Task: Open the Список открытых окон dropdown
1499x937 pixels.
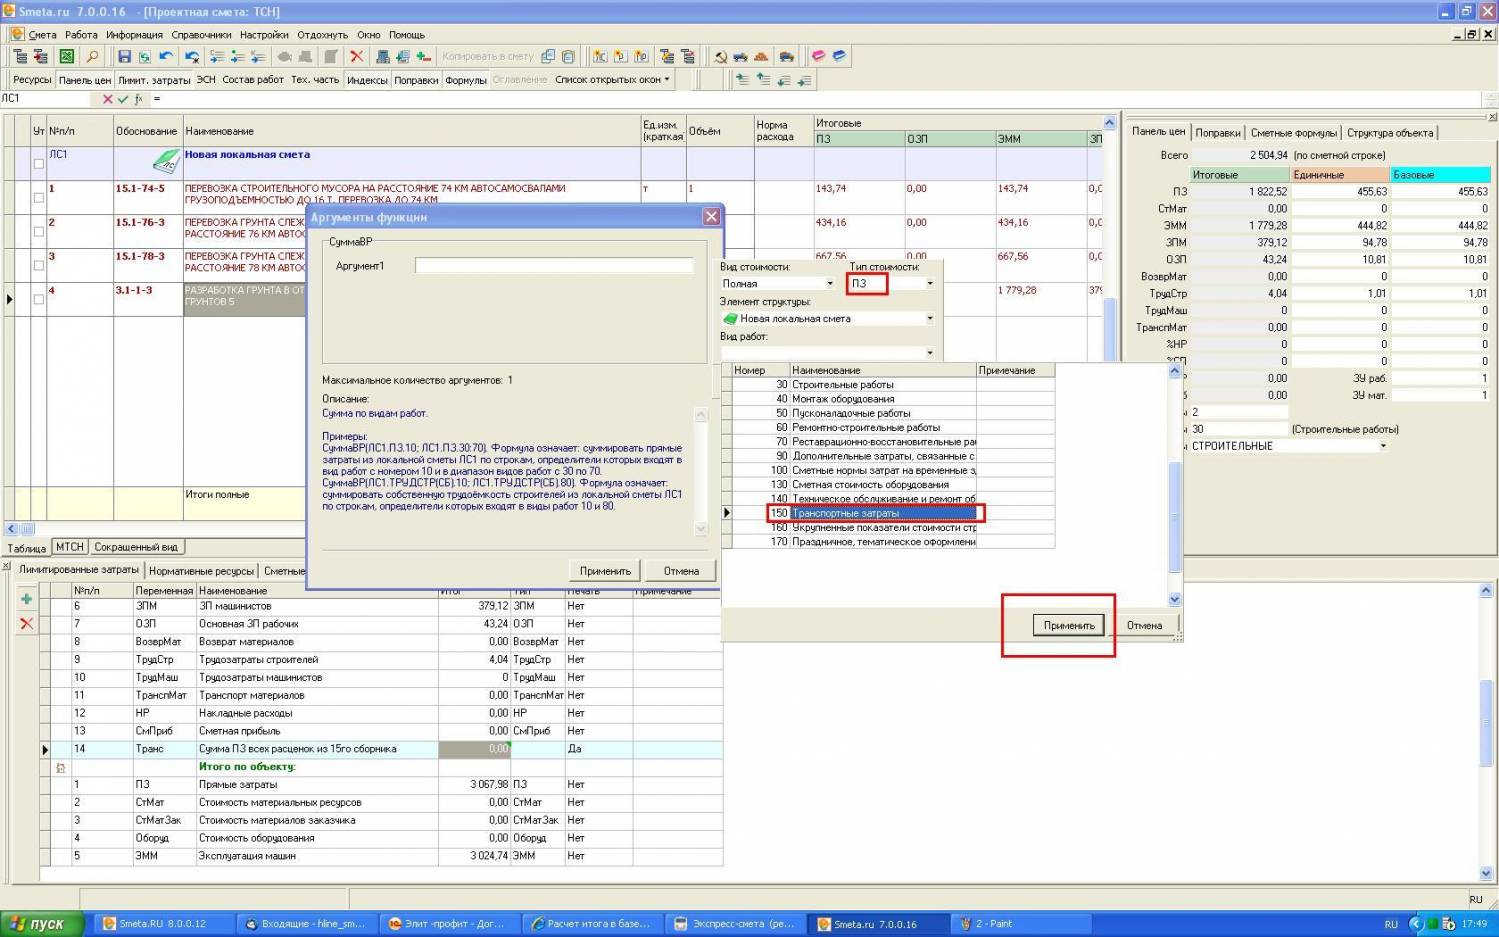Action: point(612,80)
